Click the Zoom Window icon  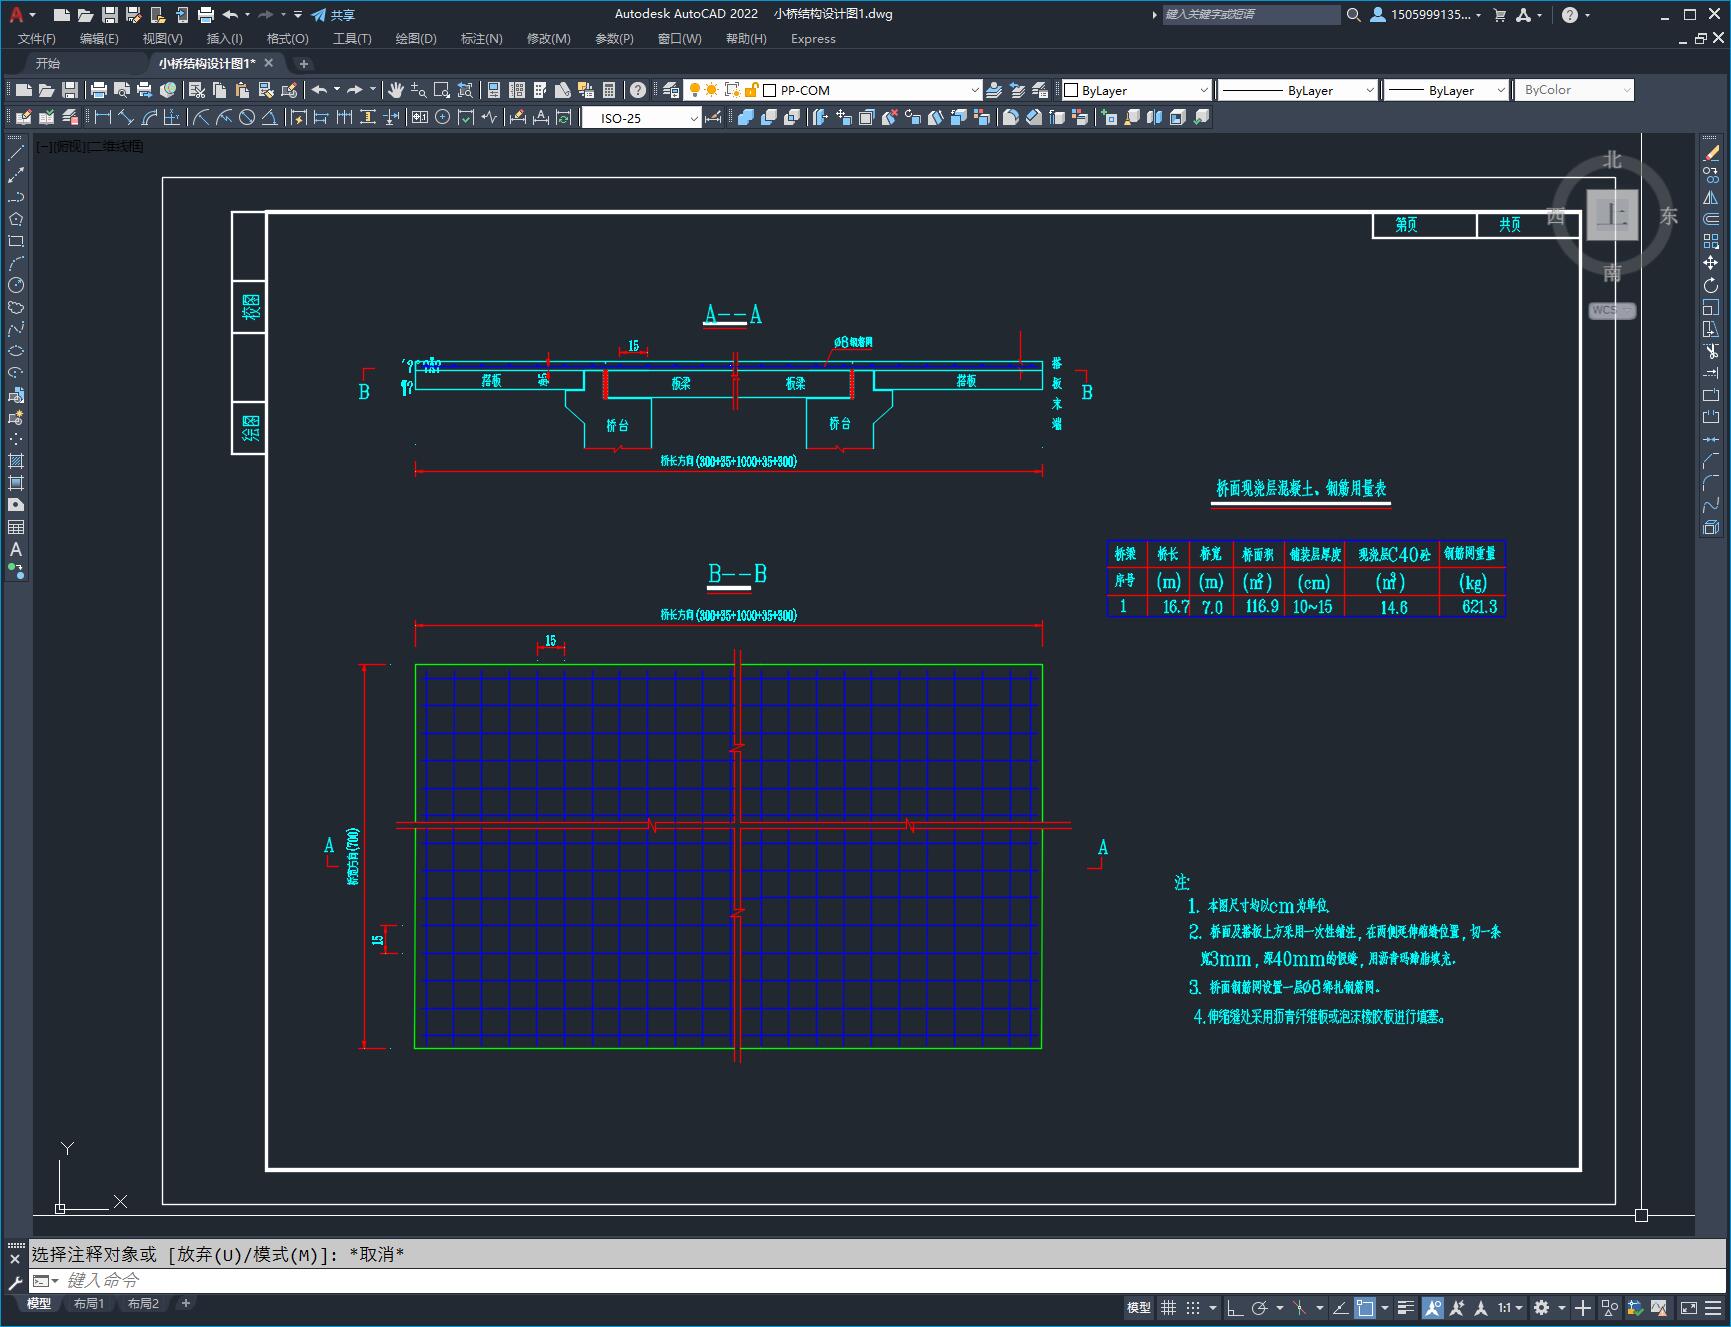coord(442,90)
